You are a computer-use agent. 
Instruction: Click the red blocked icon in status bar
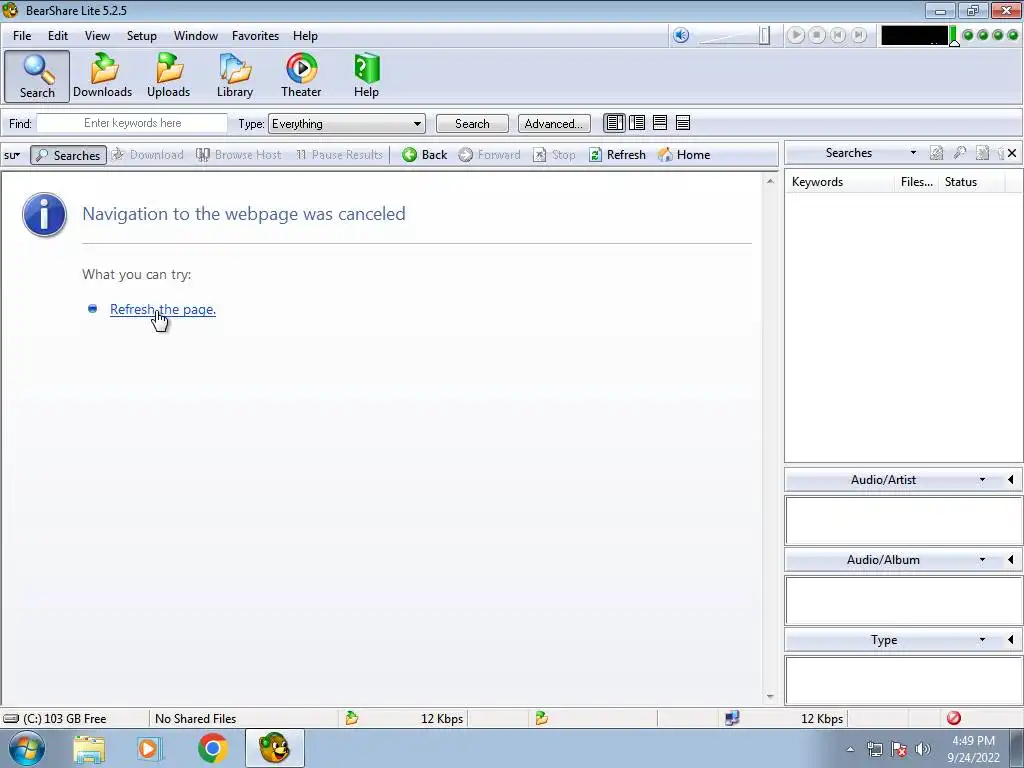point(953,718)
